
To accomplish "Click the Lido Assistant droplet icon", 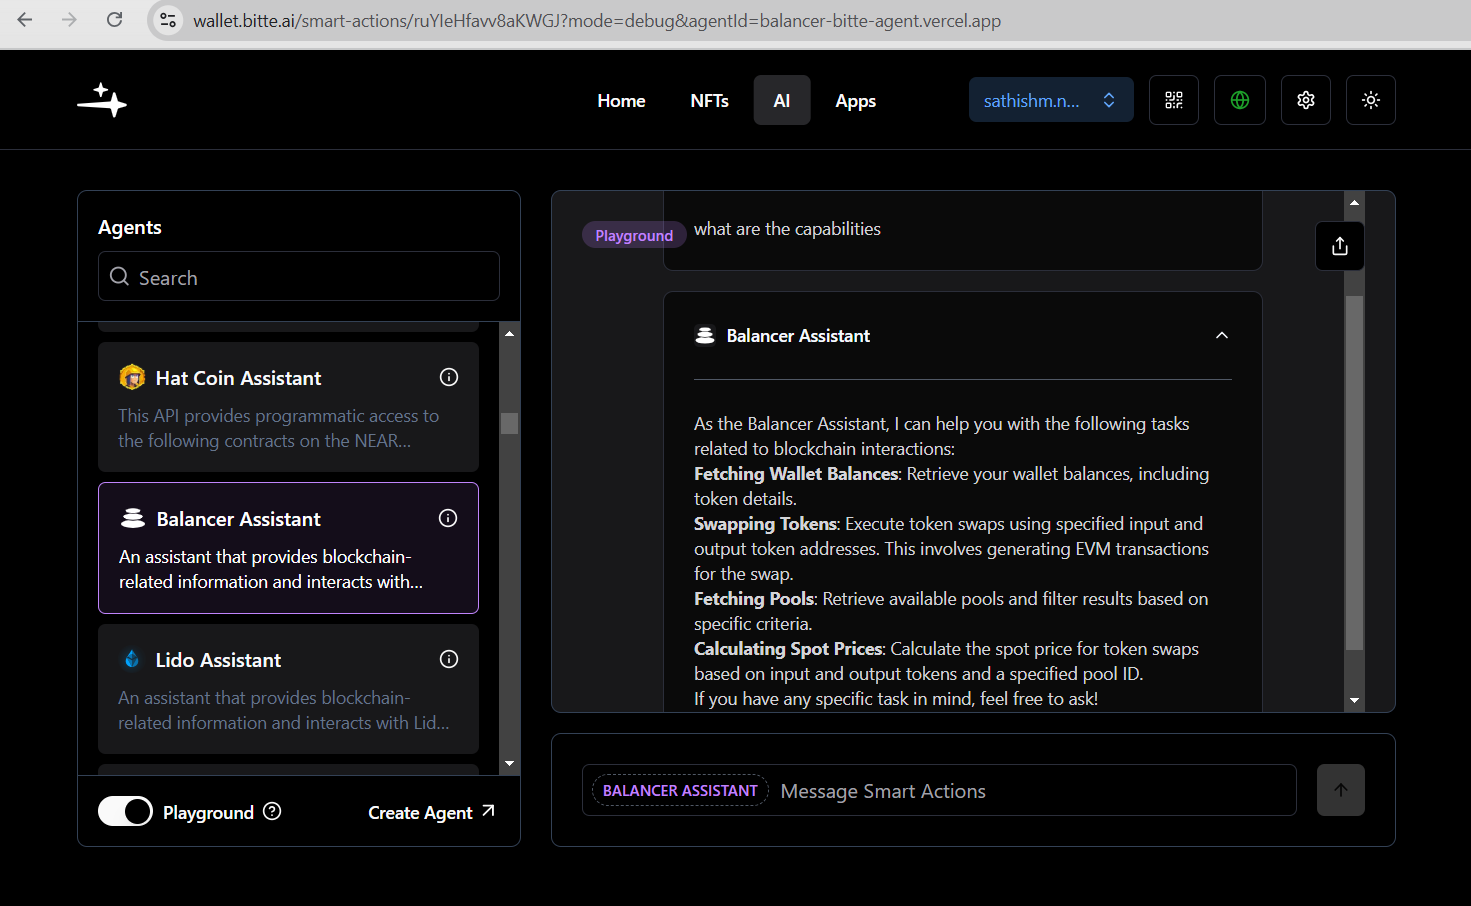I will [x=131, y=659].
